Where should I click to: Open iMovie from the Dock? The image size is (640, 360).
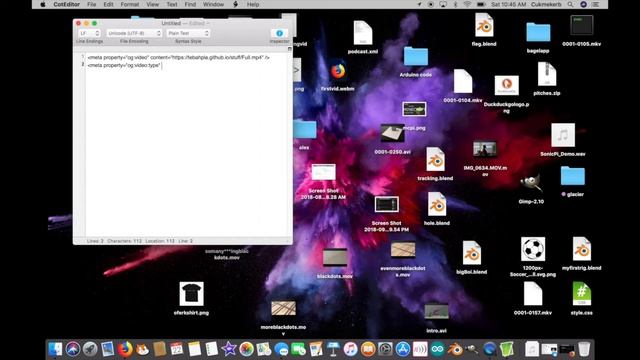[229, 349]
